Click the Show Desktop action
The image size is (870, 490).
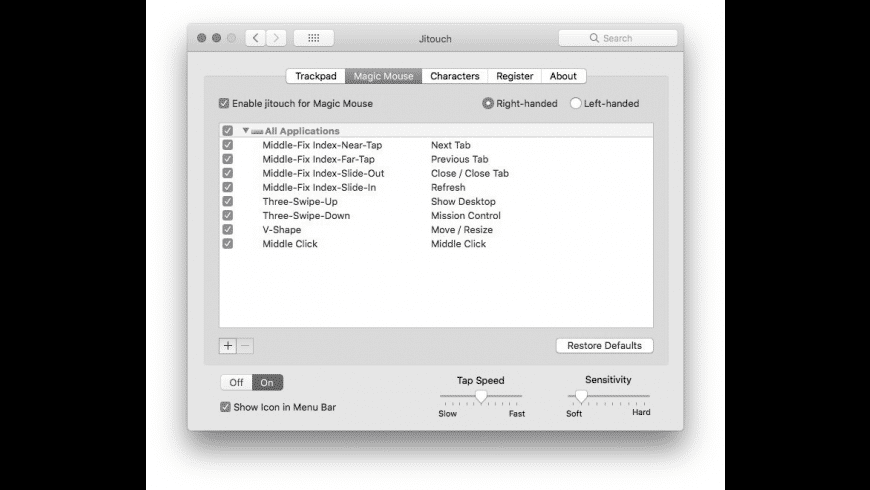[463, 201]
